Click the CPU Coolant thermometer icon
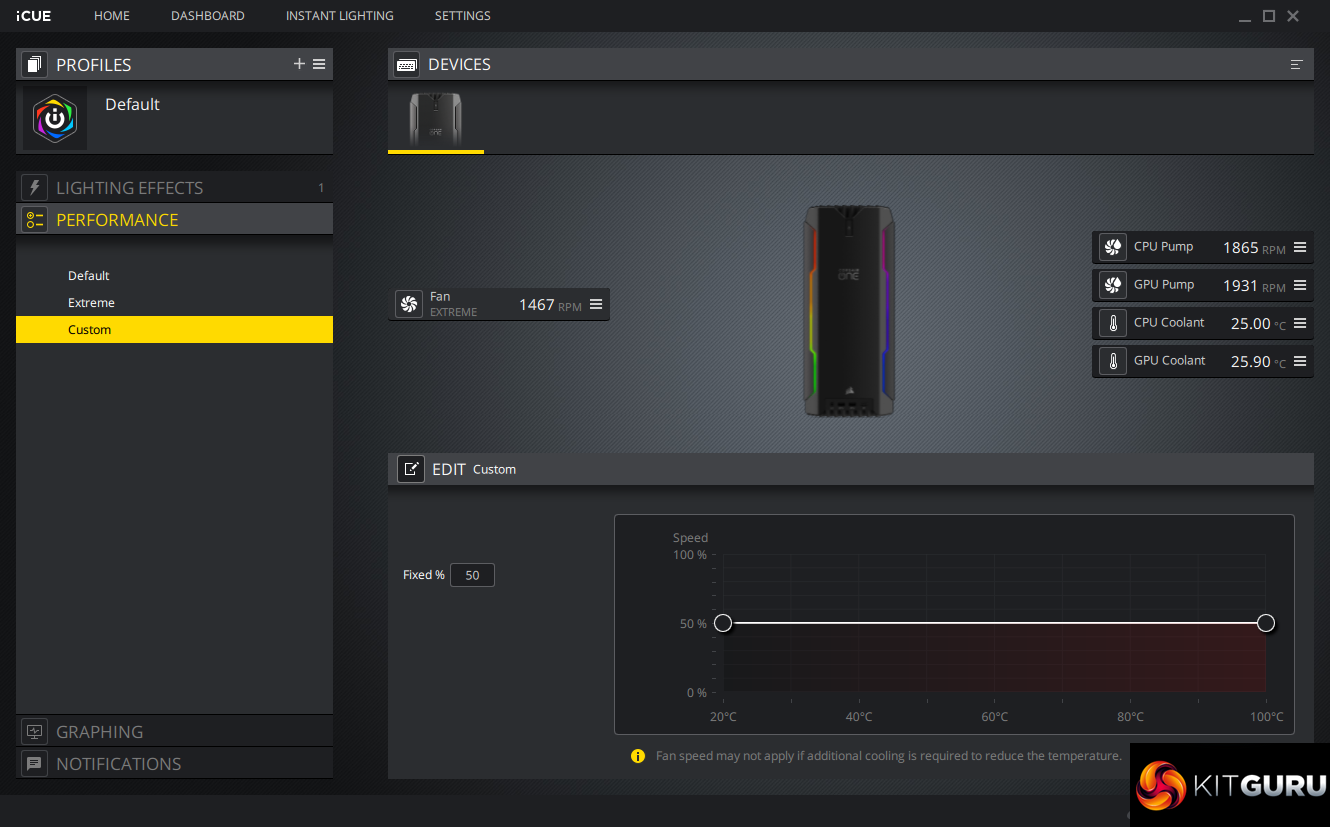This screenshot has width=1330, height=827. click(1112, 323)
